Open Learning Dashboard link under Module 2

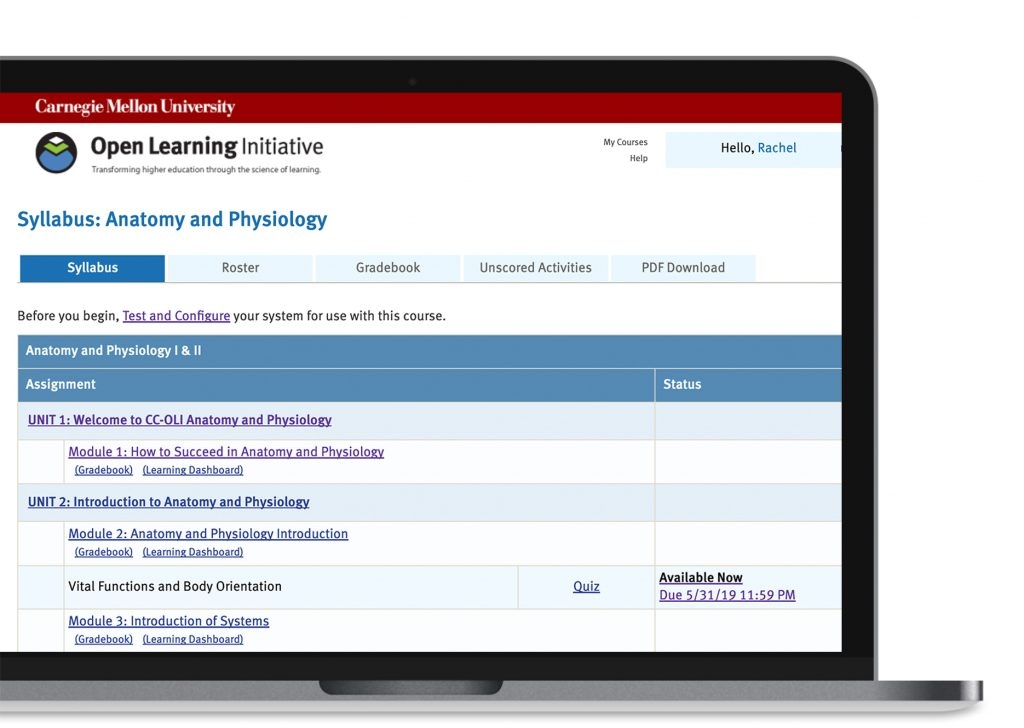pyautogui.click(x=192, y=552)
